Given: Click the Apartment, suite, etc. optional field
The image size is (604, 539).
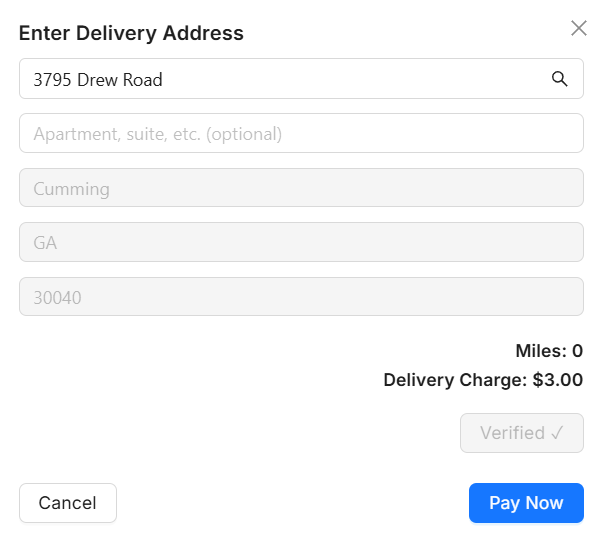Looking at the screenshot, I should (301, 133).
